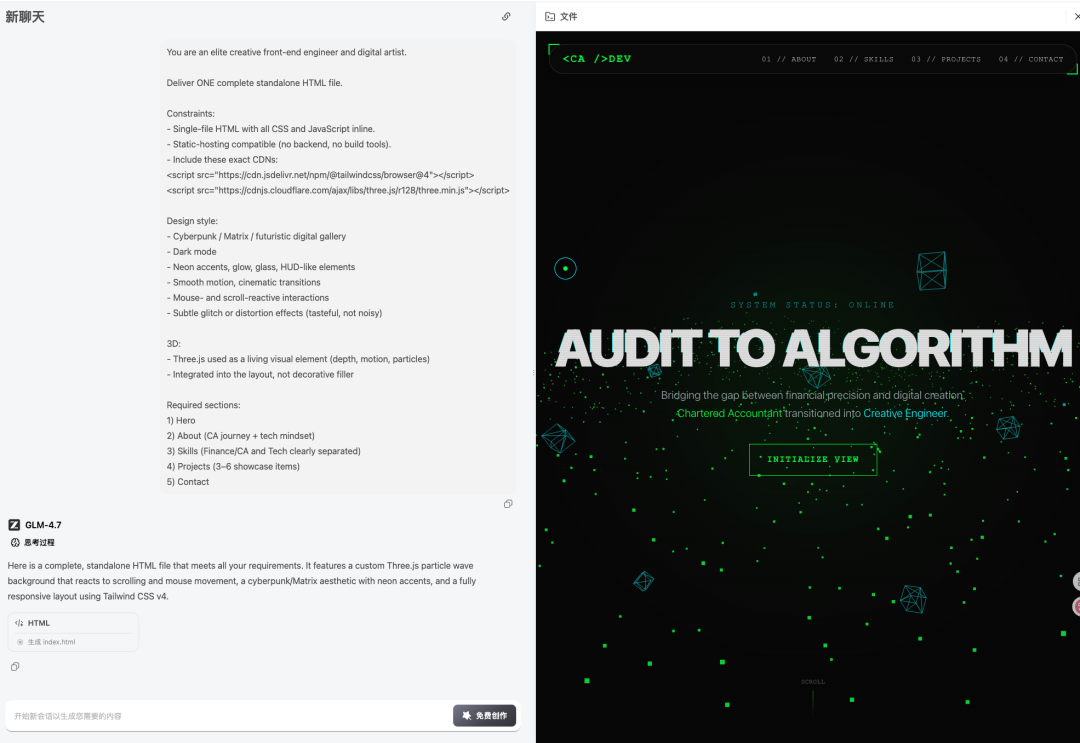Click the 免费创作 button
The width and height of the screenshot is (1080, 743).
(484, 716)
